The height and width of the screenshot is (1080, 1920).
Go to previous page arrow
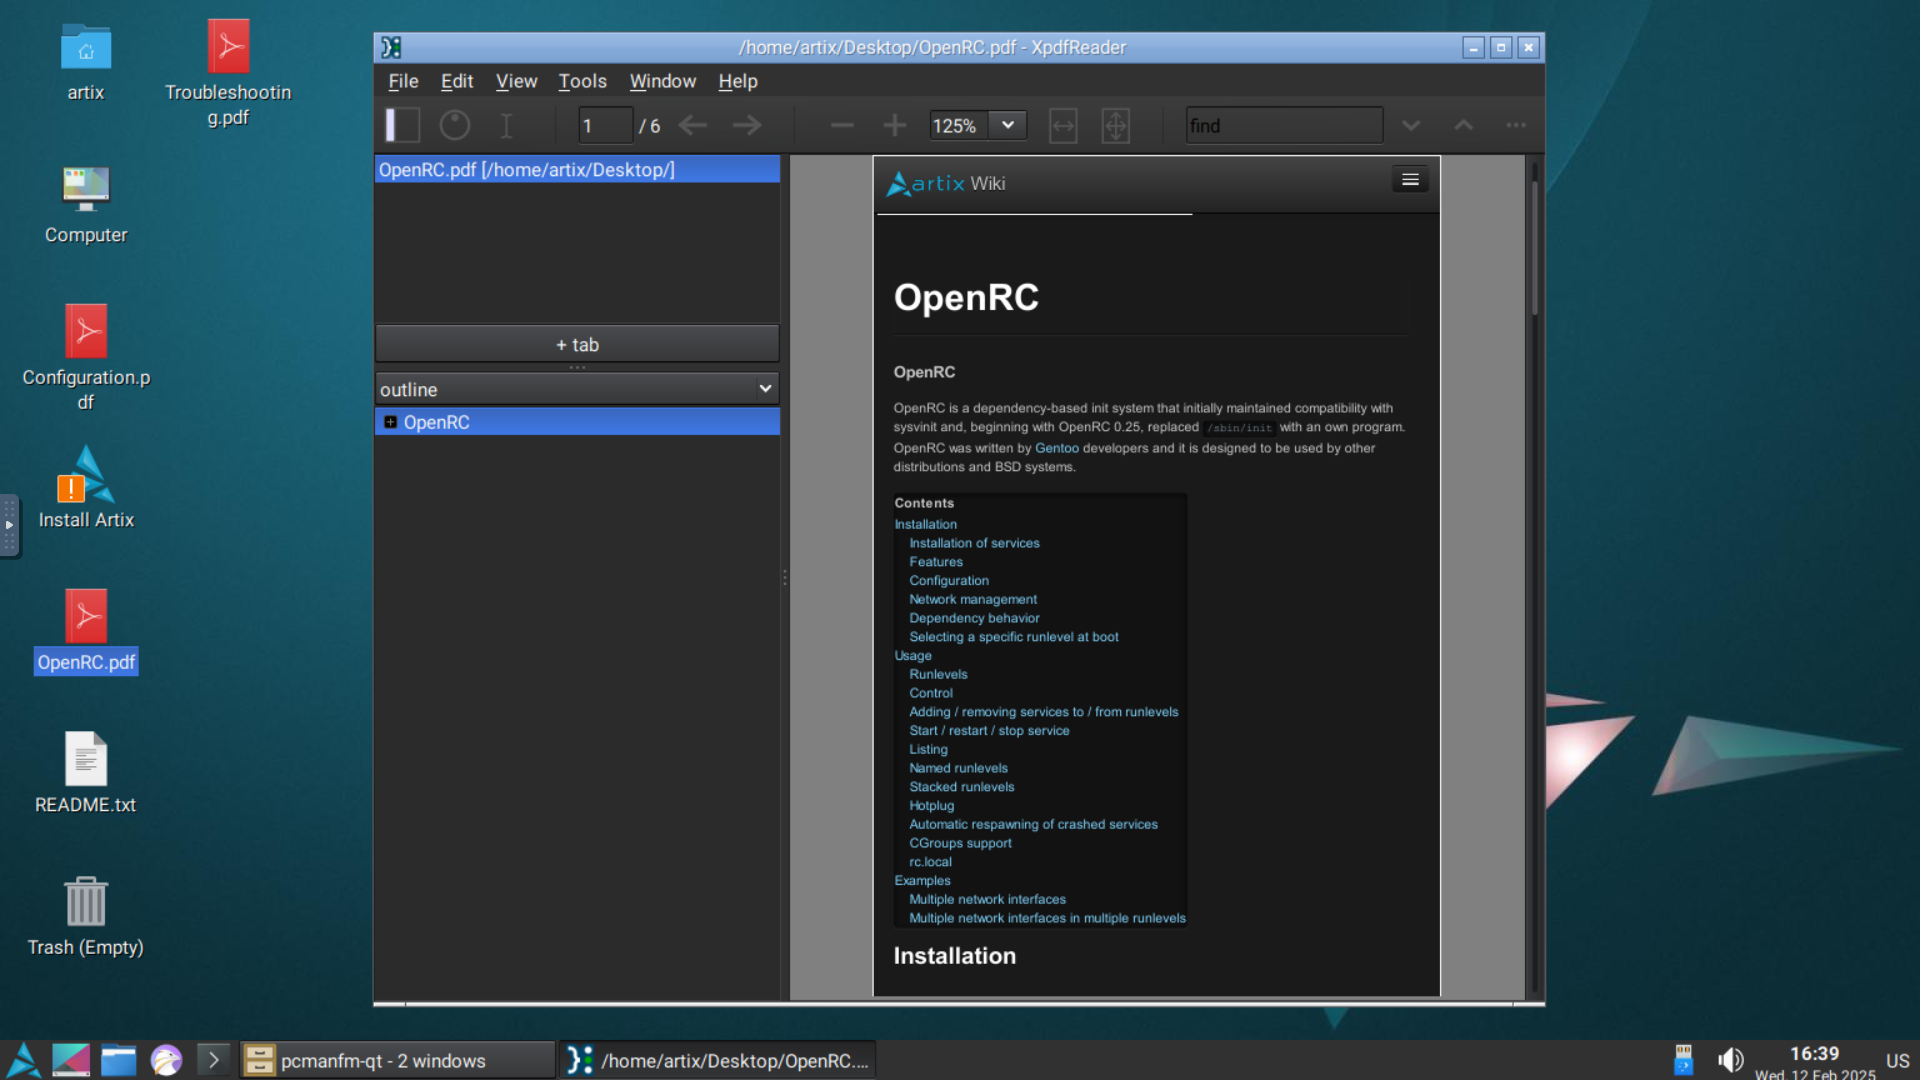[x=693, y=125]
